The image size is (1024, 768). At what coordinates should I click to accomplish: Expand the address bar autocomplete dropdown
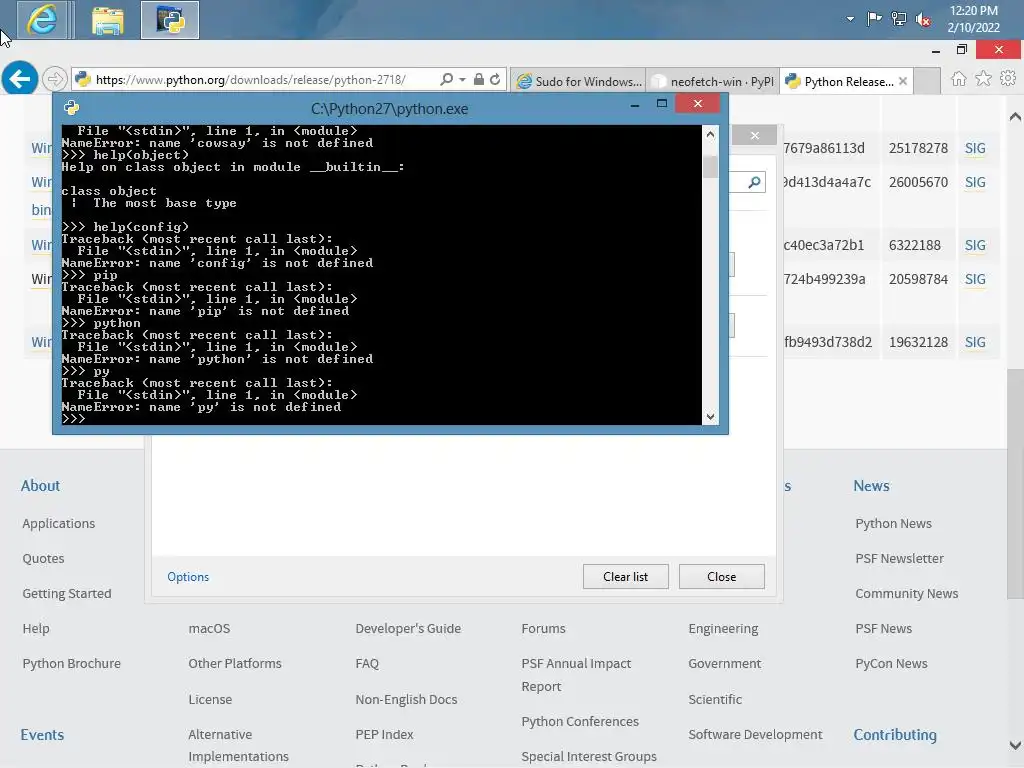coord(462,80)
